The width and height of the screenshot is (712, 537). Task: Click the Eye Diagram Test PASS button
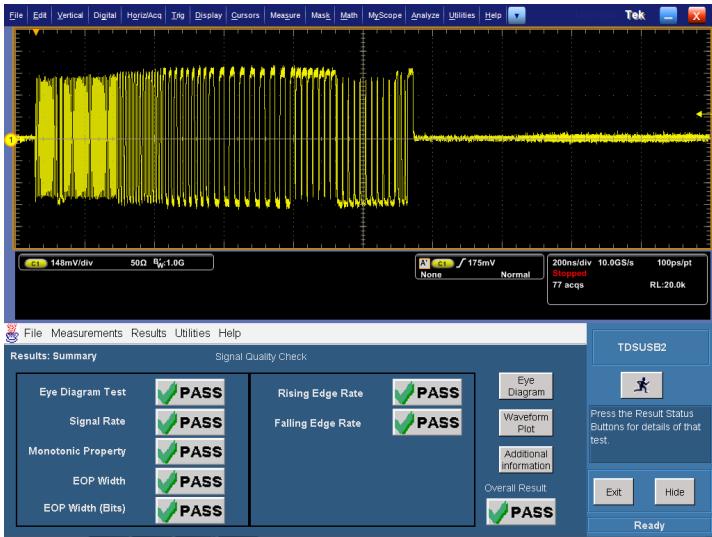tap(190, 392)
